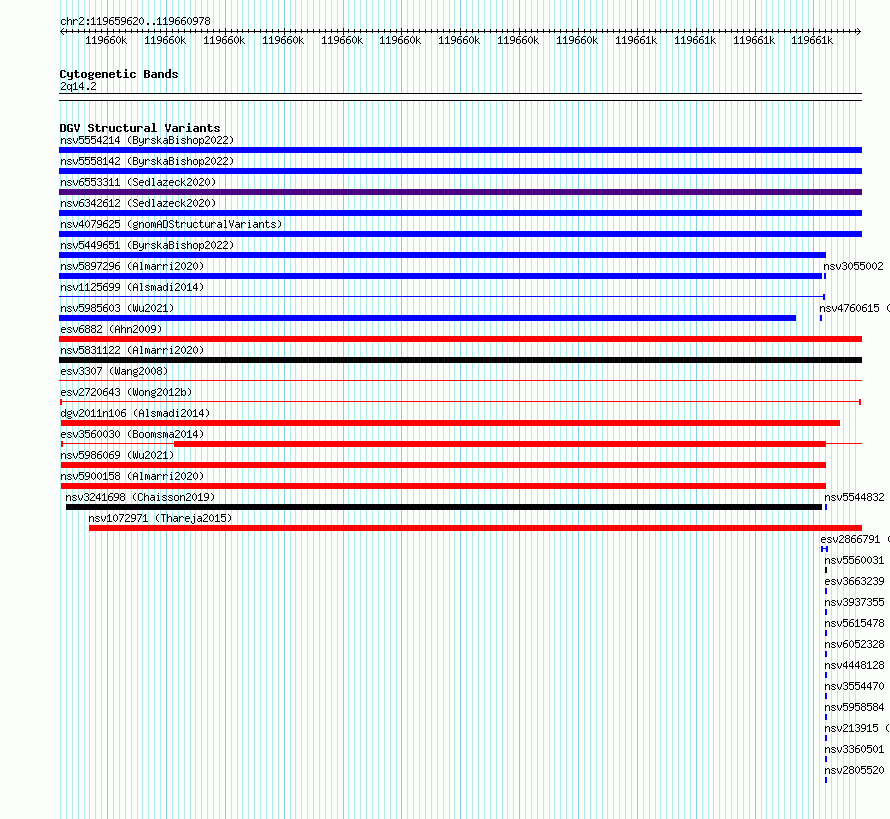Open nsv5831122 (Almarri2020) label
The image size is (890, 819).
click(x=132, y=350)
